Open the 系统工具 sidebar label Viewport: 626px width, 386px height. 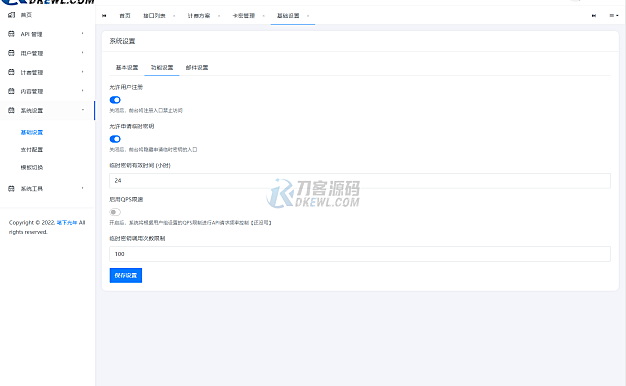point(32,189)
